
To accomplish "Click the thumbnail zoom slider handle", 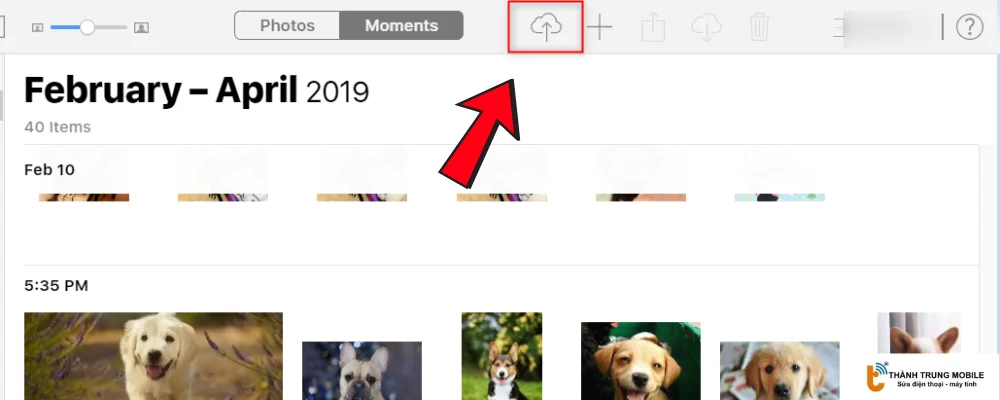I will [87, 27].
